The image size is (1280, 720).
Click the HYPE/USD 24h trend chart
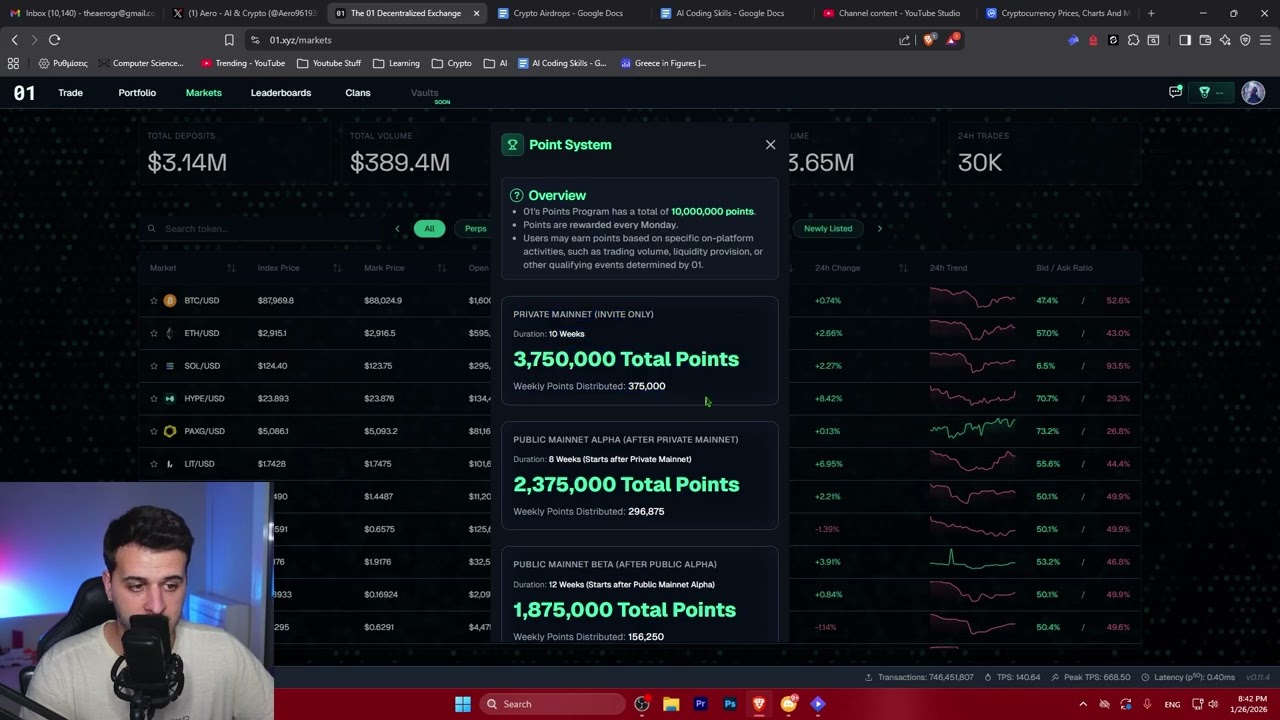point(972,398)
